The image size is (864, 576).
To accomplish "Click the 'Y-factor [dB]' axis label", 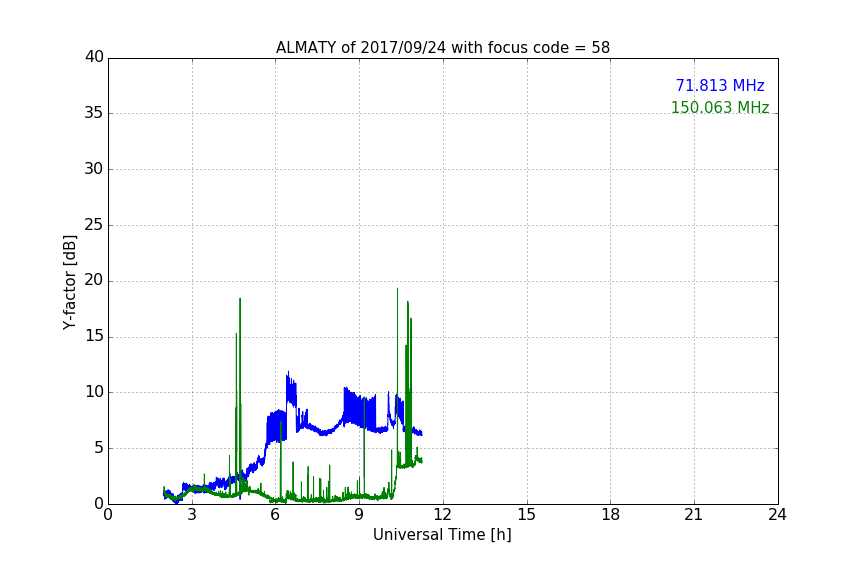I will (69, 282).
